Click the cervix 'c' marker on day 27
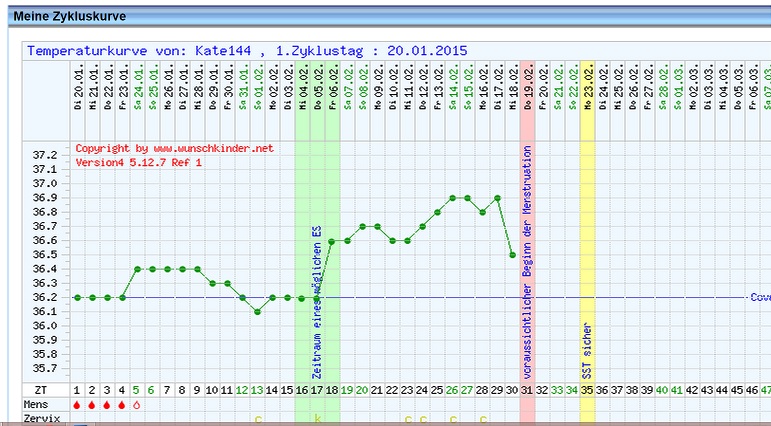 [x=467, y=419]
